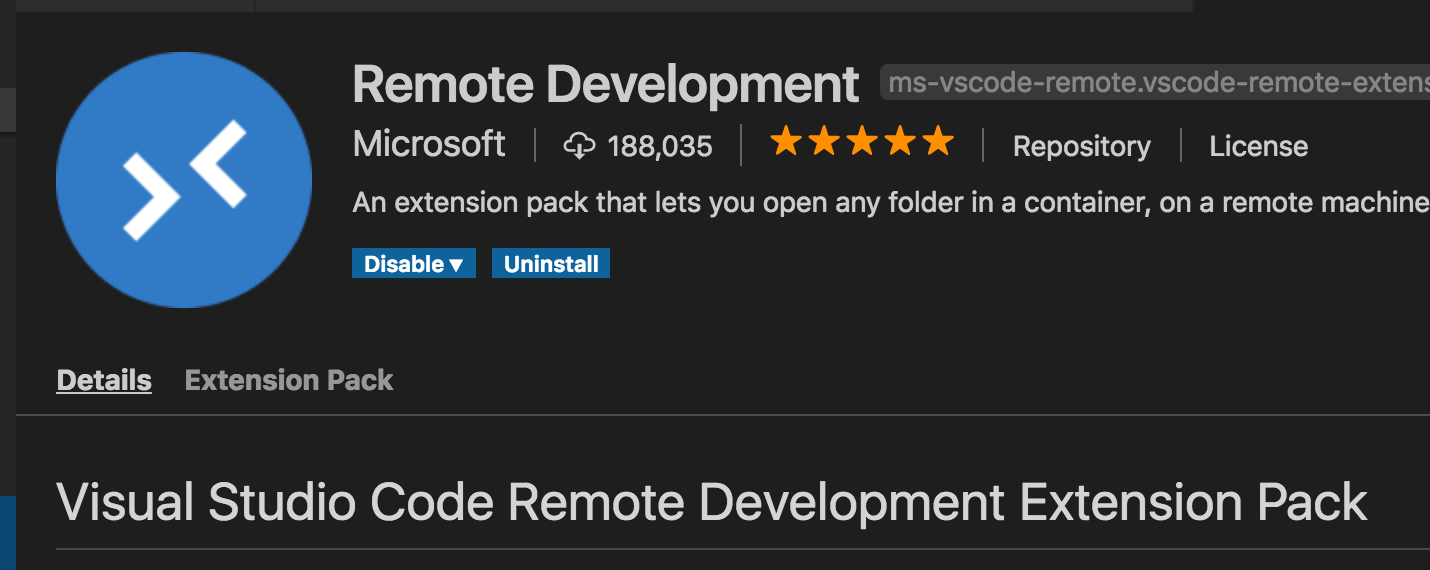Click the Remote Development extension logo
1430x570 pixels.
pos(184,180)
